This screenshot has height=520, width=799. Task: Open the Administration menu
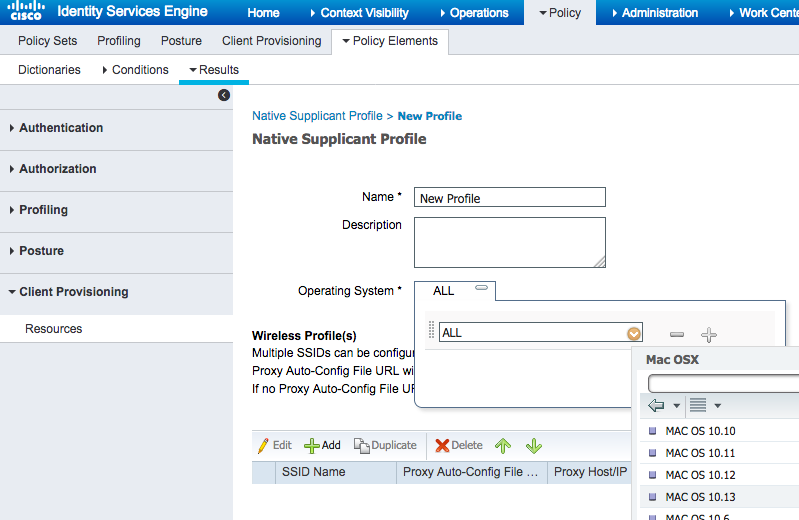tap(655, 13)
